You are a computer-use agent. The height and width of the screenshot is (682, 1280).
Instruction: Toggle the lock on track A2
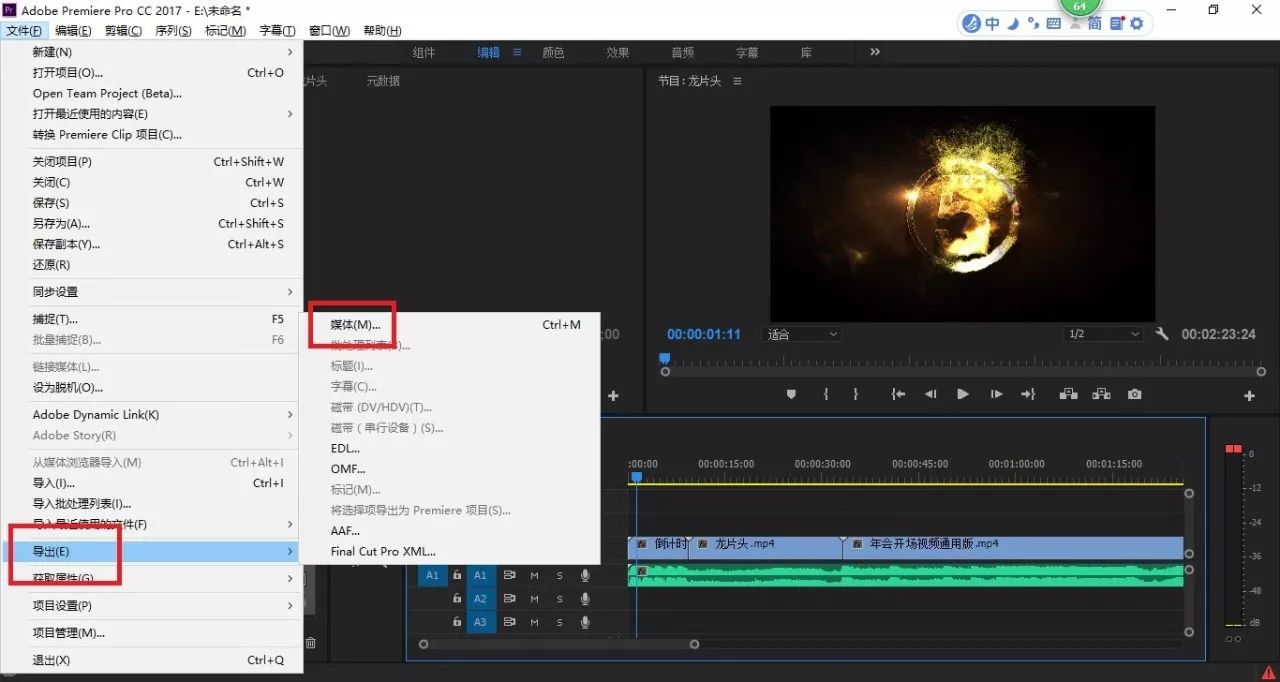click(x=457, y=599)
